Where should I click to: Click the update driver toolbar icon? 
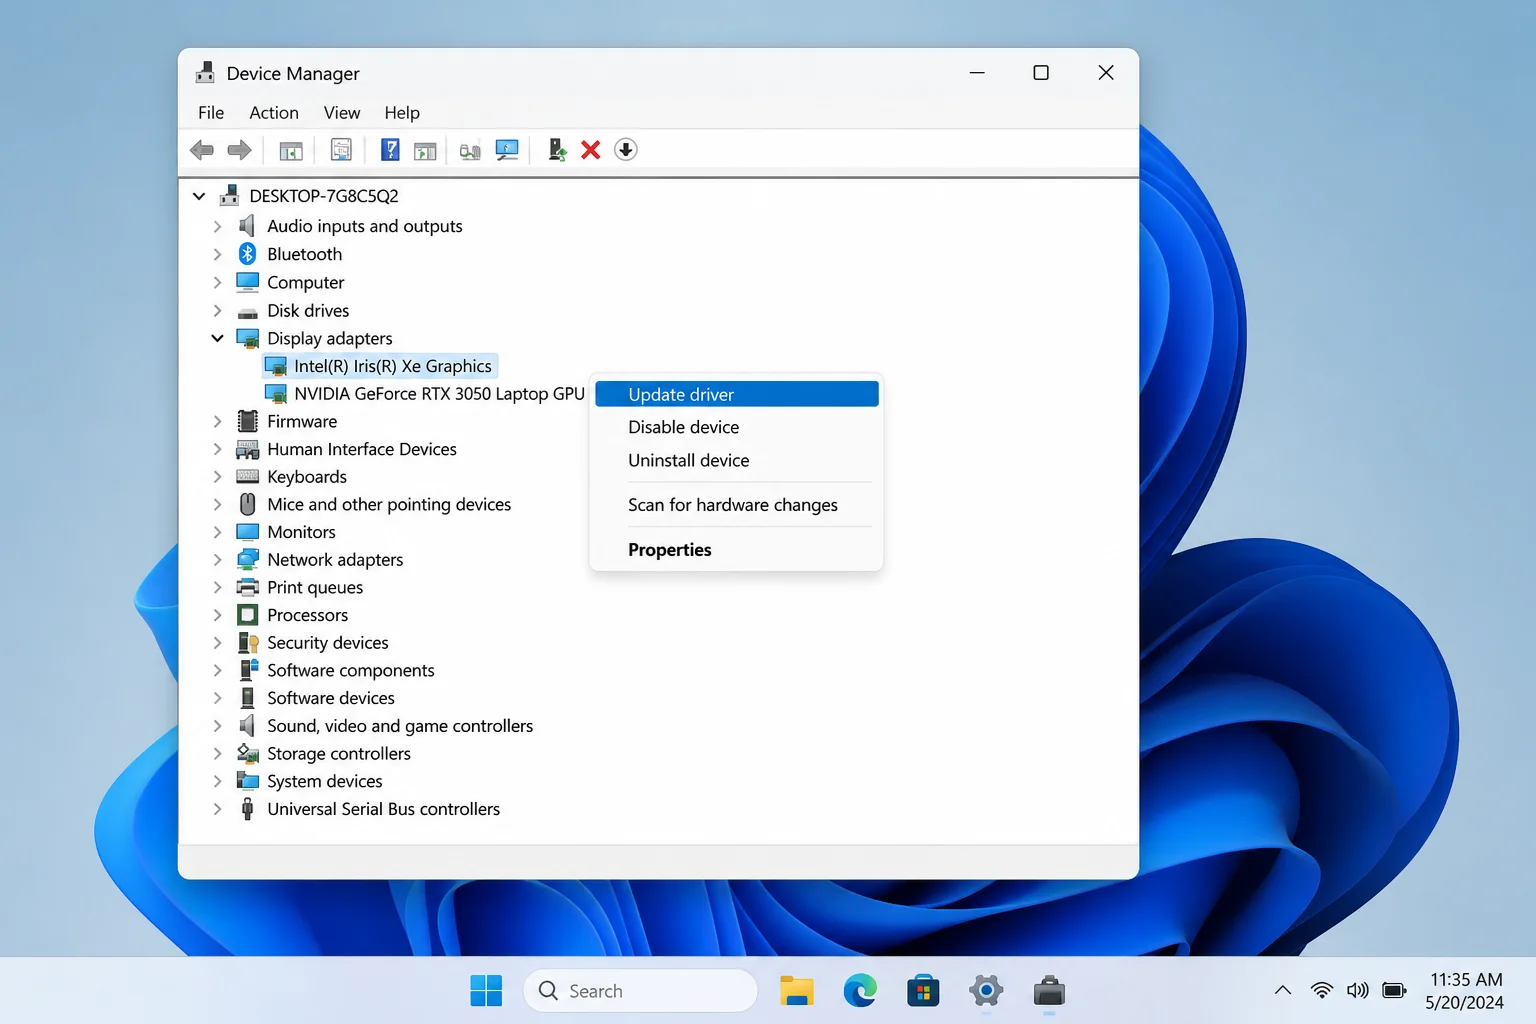[557, 150]
